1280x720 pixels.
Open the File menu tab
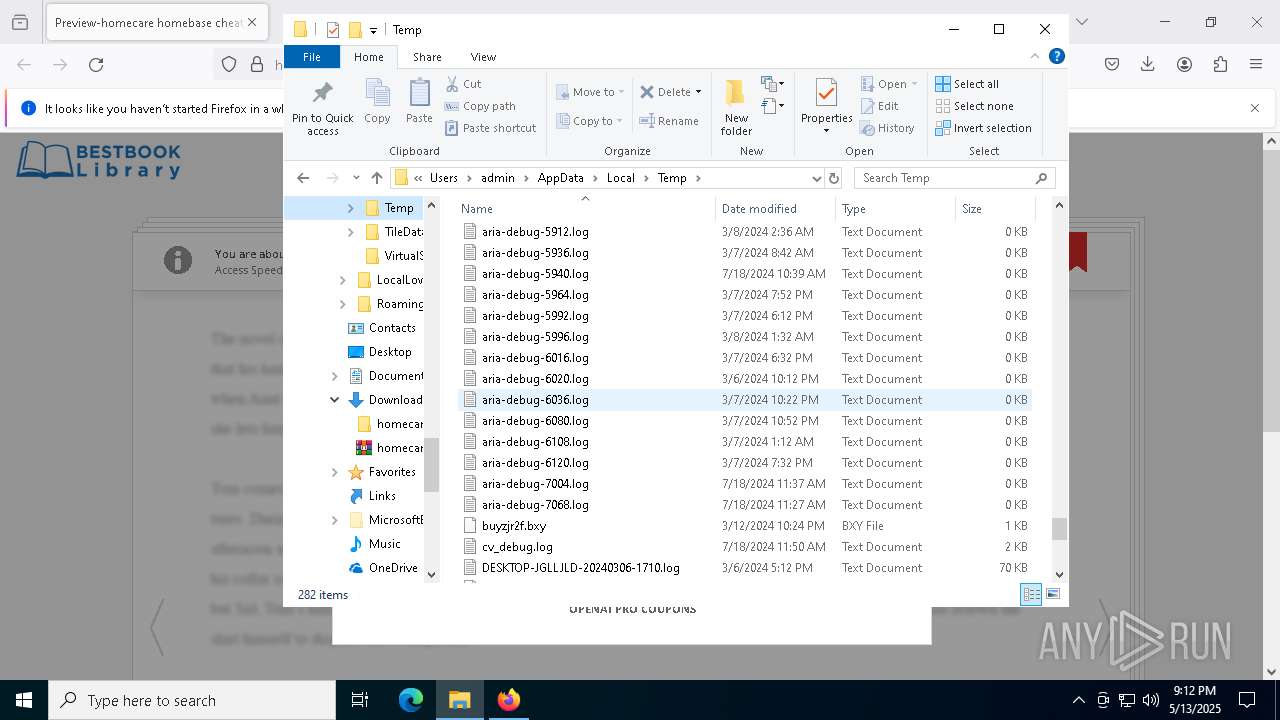coord(312,57)
